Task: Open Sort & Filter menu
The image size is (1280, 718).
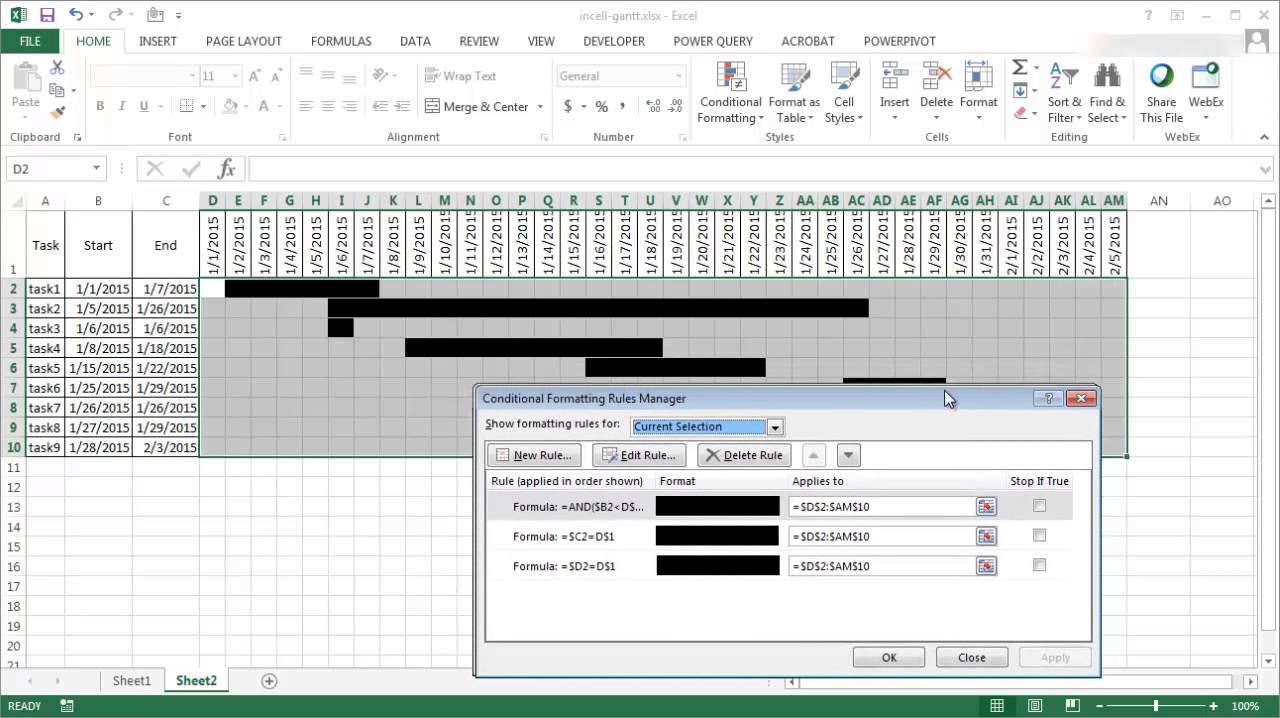Action: [1064, 93]
